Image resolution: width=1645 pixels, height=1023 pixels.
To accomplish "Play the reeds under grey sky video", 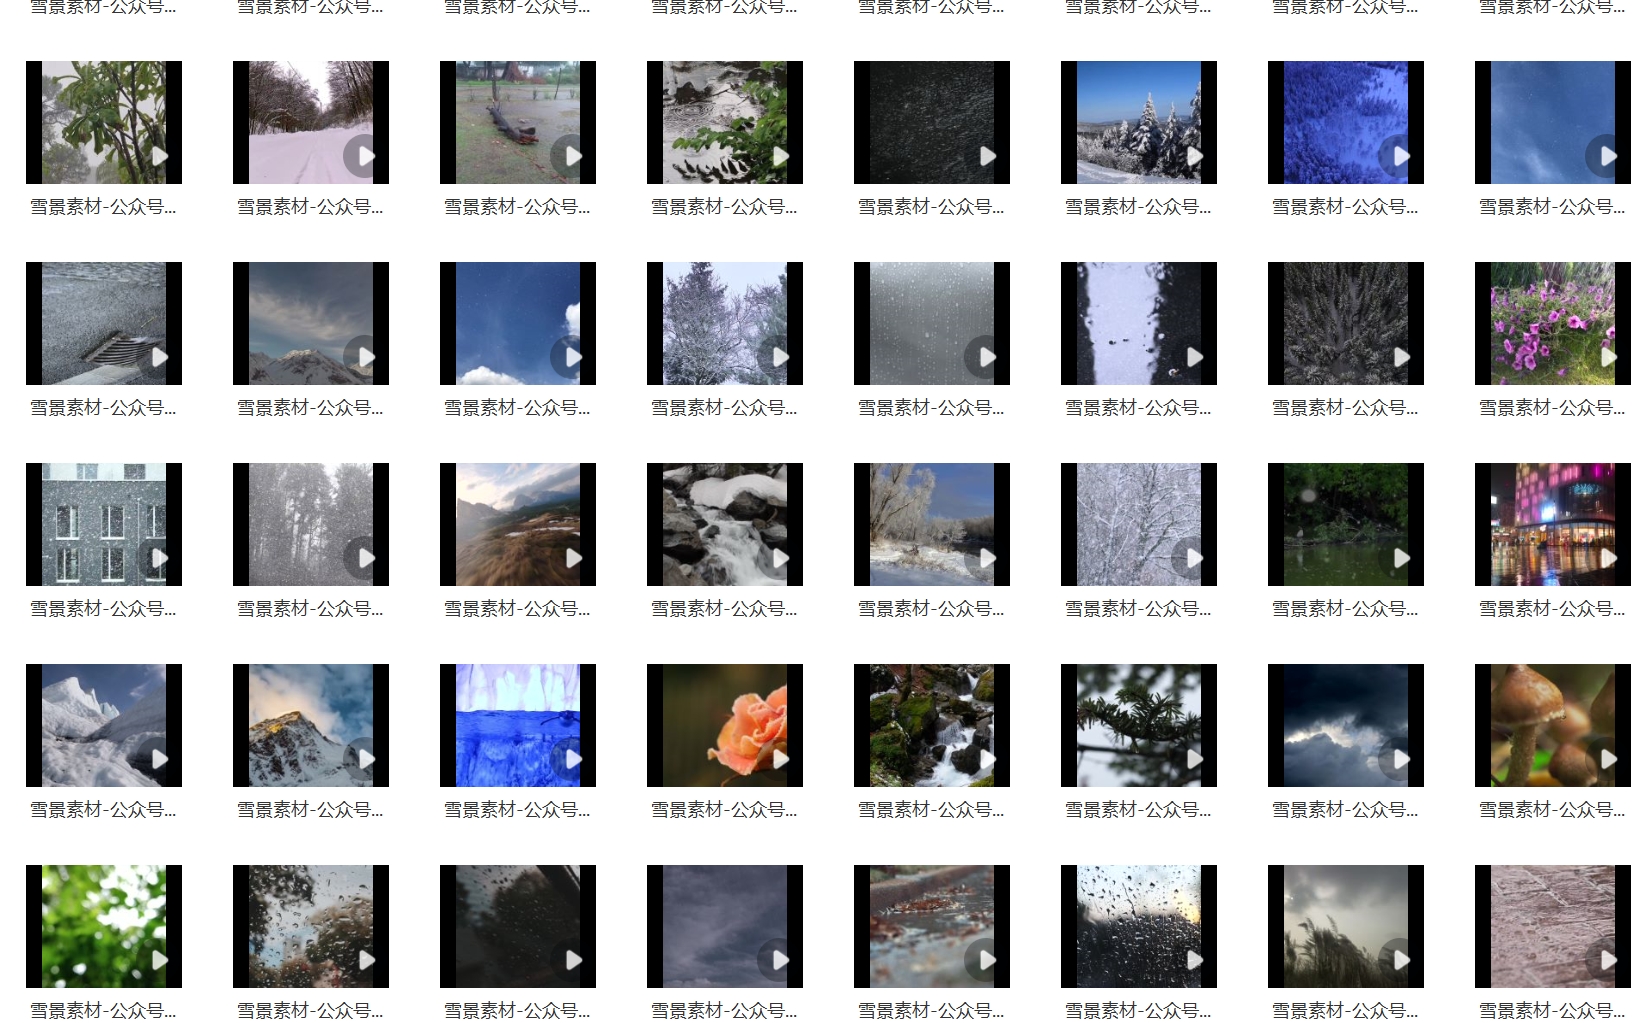I will click(1401, 960).
